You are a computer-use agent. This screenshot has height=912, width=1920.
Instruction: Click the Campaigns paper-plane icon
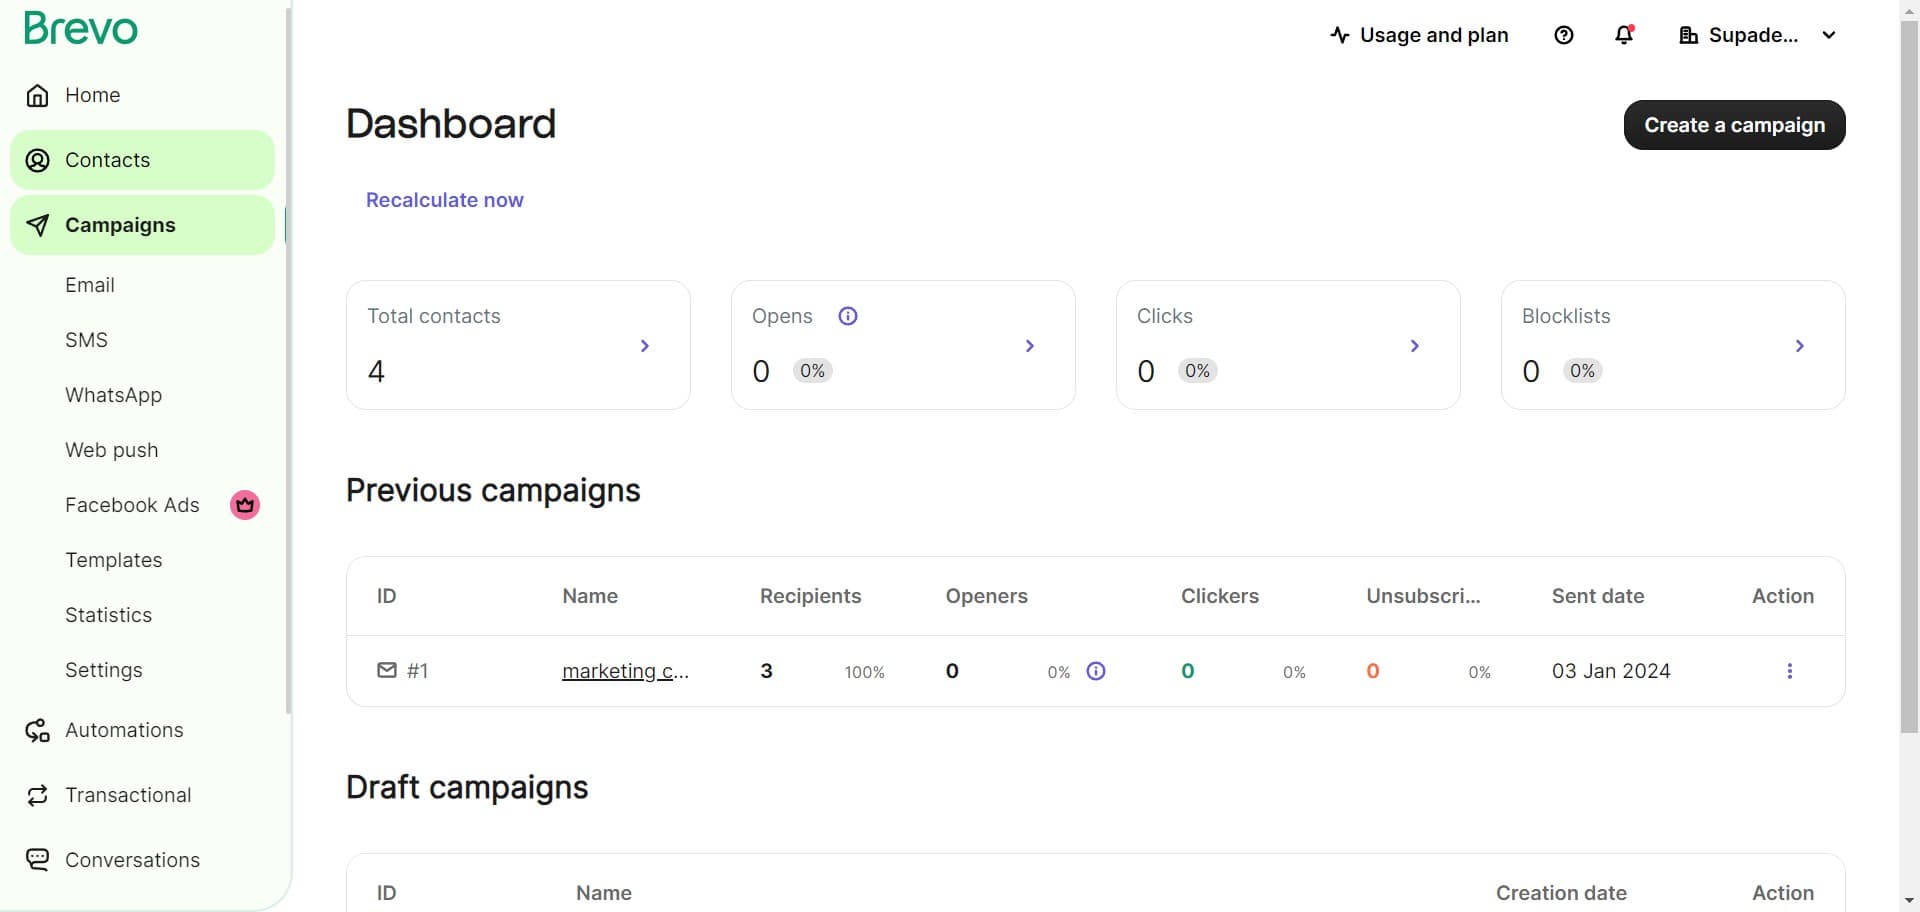click(37, 225)
